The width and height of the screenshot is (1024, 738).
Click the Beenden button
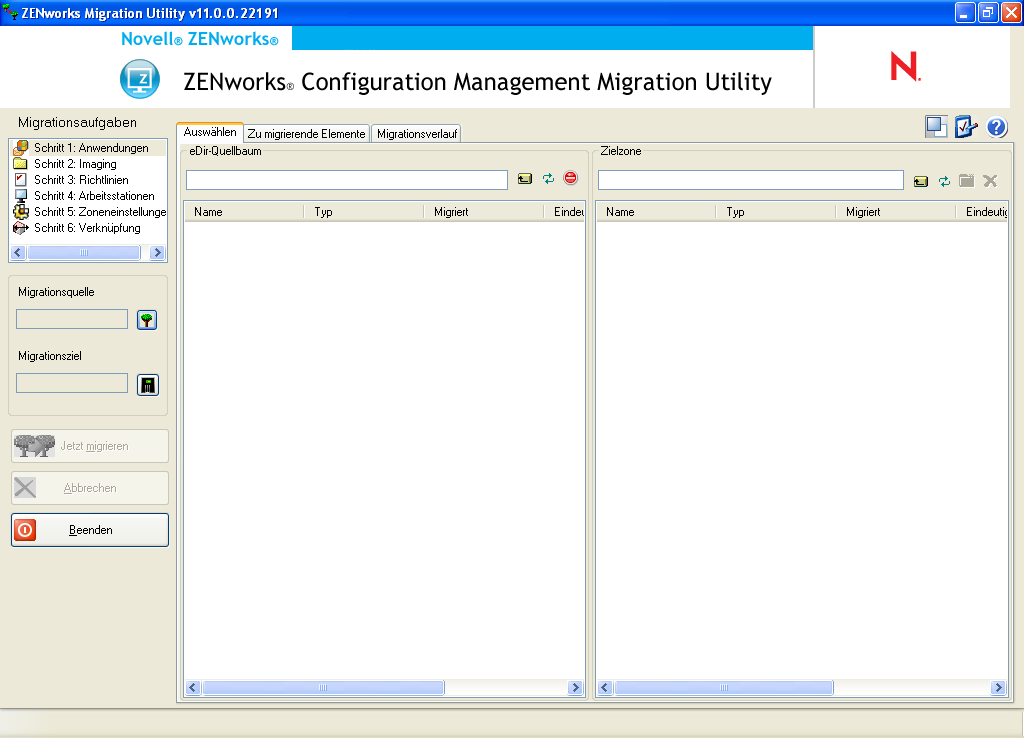(x=90, y=530)
